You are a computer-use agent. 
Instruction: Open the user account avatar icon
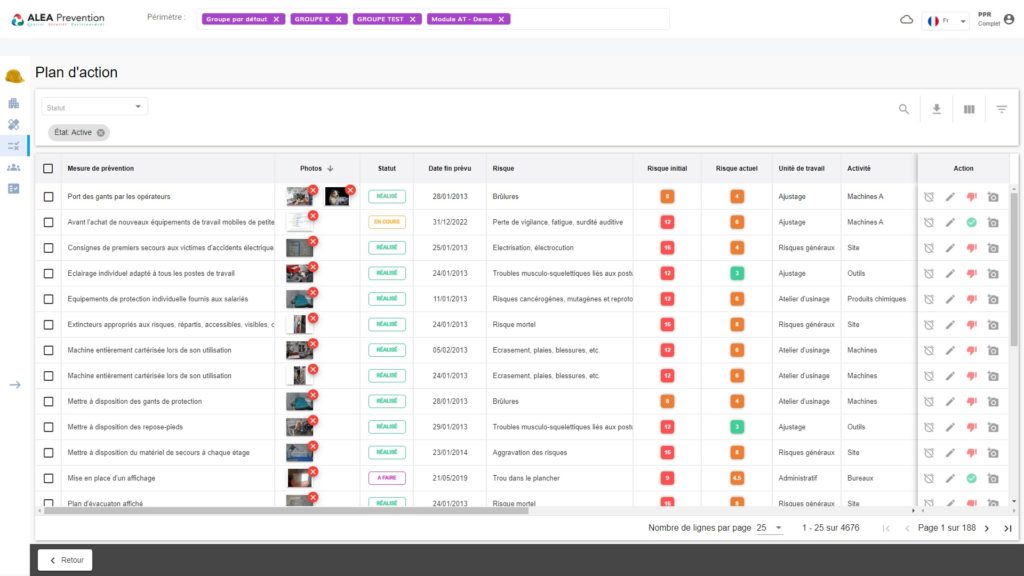[x=1009, y=19]
